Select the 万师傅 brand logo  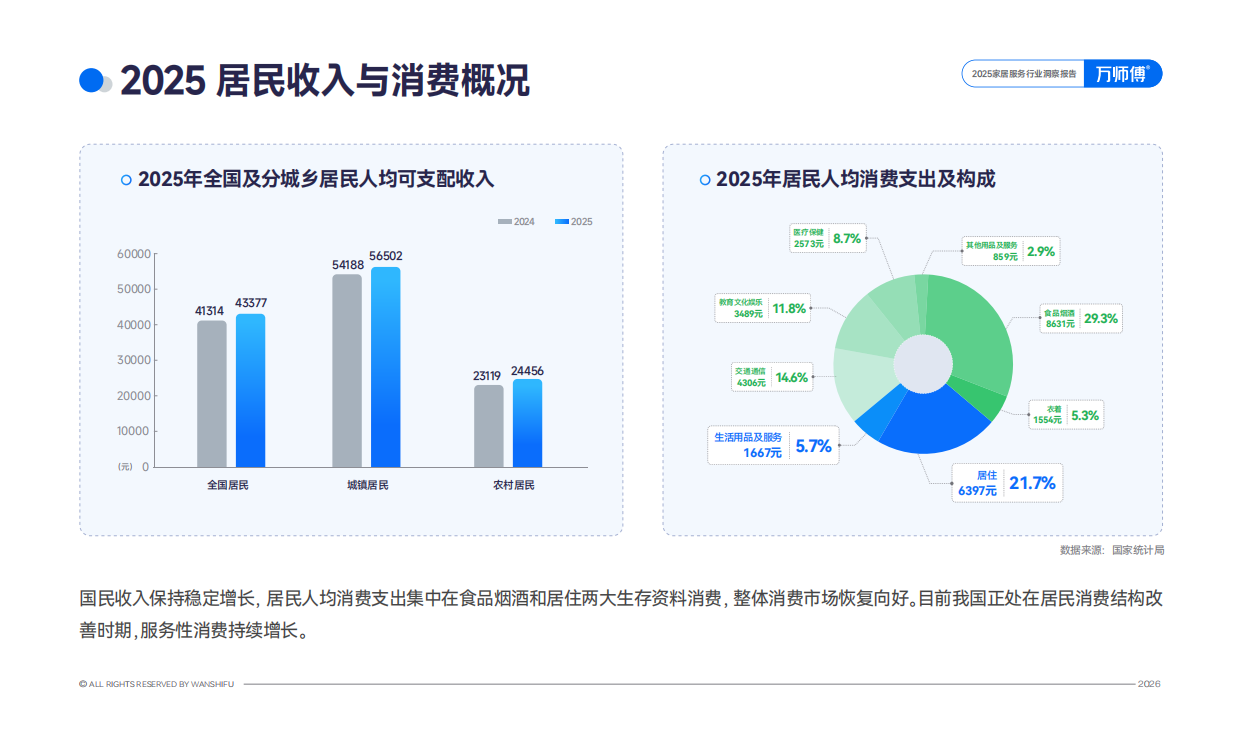tap(1122, 73)
